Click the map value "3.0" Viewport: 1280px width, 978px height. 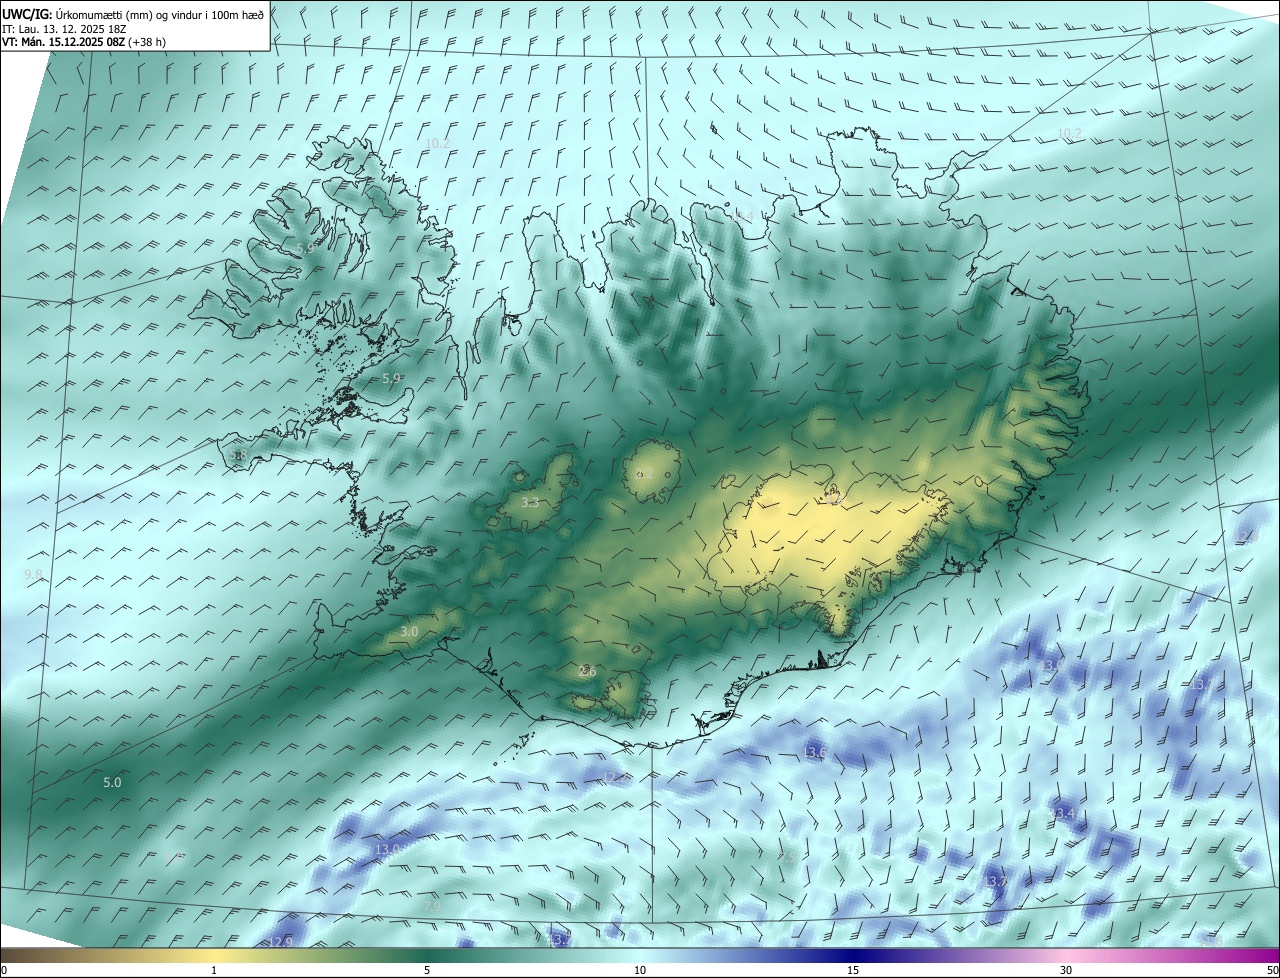point(409,632)
